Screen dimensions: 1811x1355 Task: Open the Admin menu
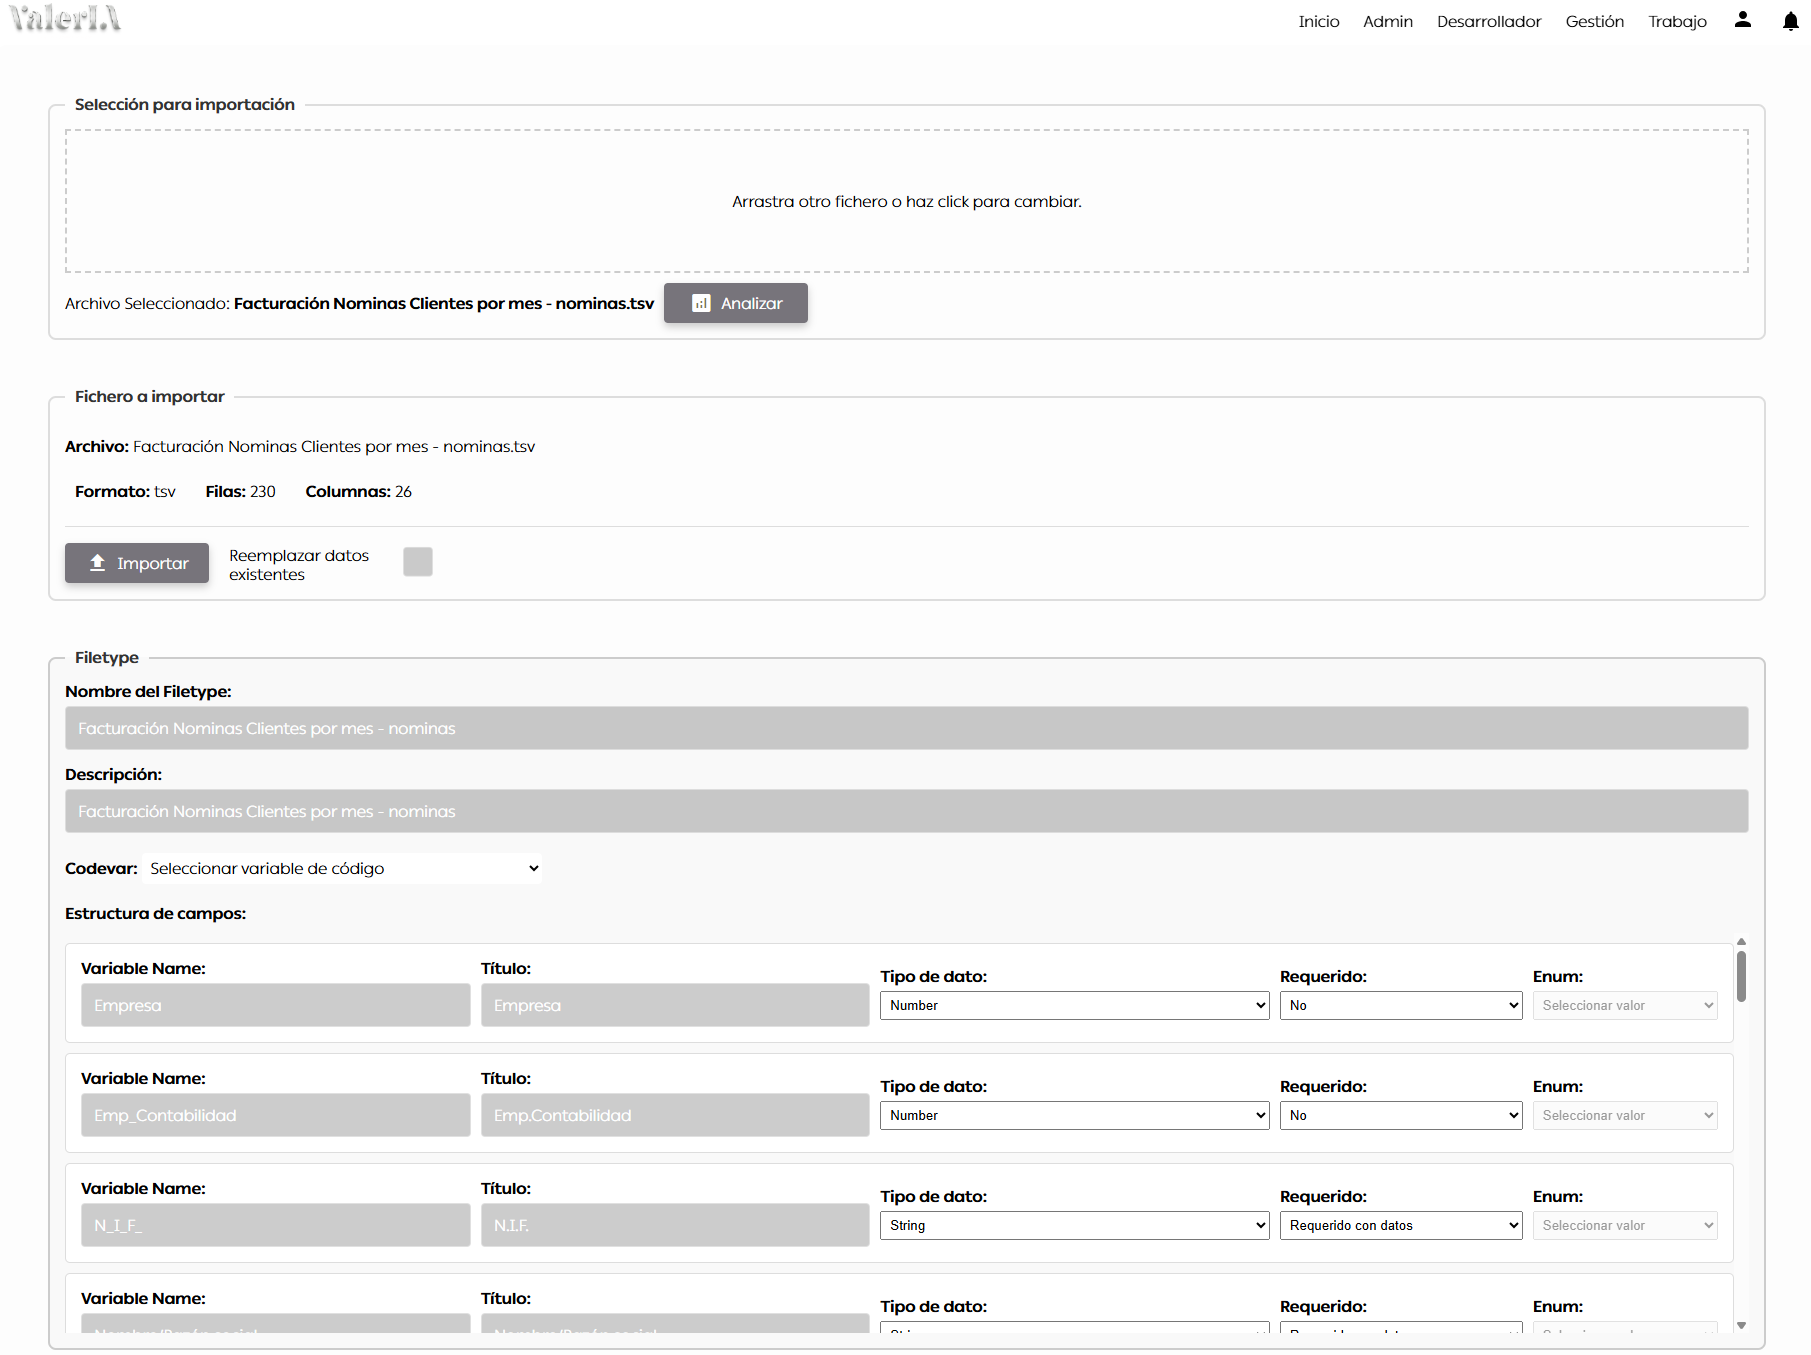(1387, 21)
